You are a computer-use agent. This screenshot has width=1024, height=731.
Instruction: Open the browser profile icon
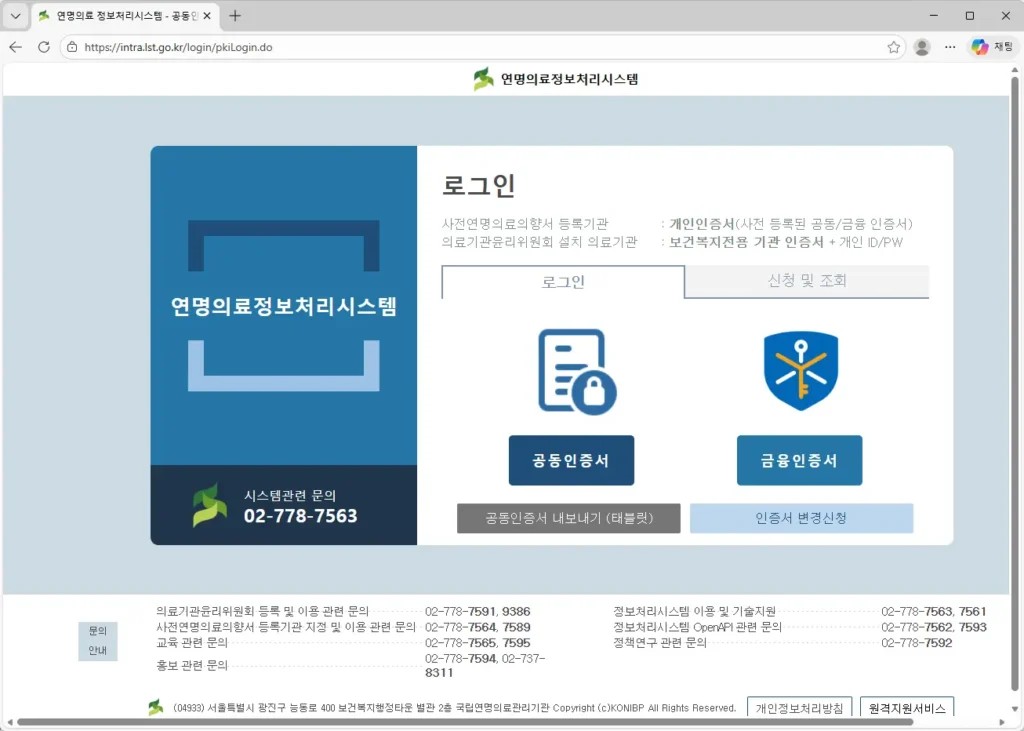921,46
